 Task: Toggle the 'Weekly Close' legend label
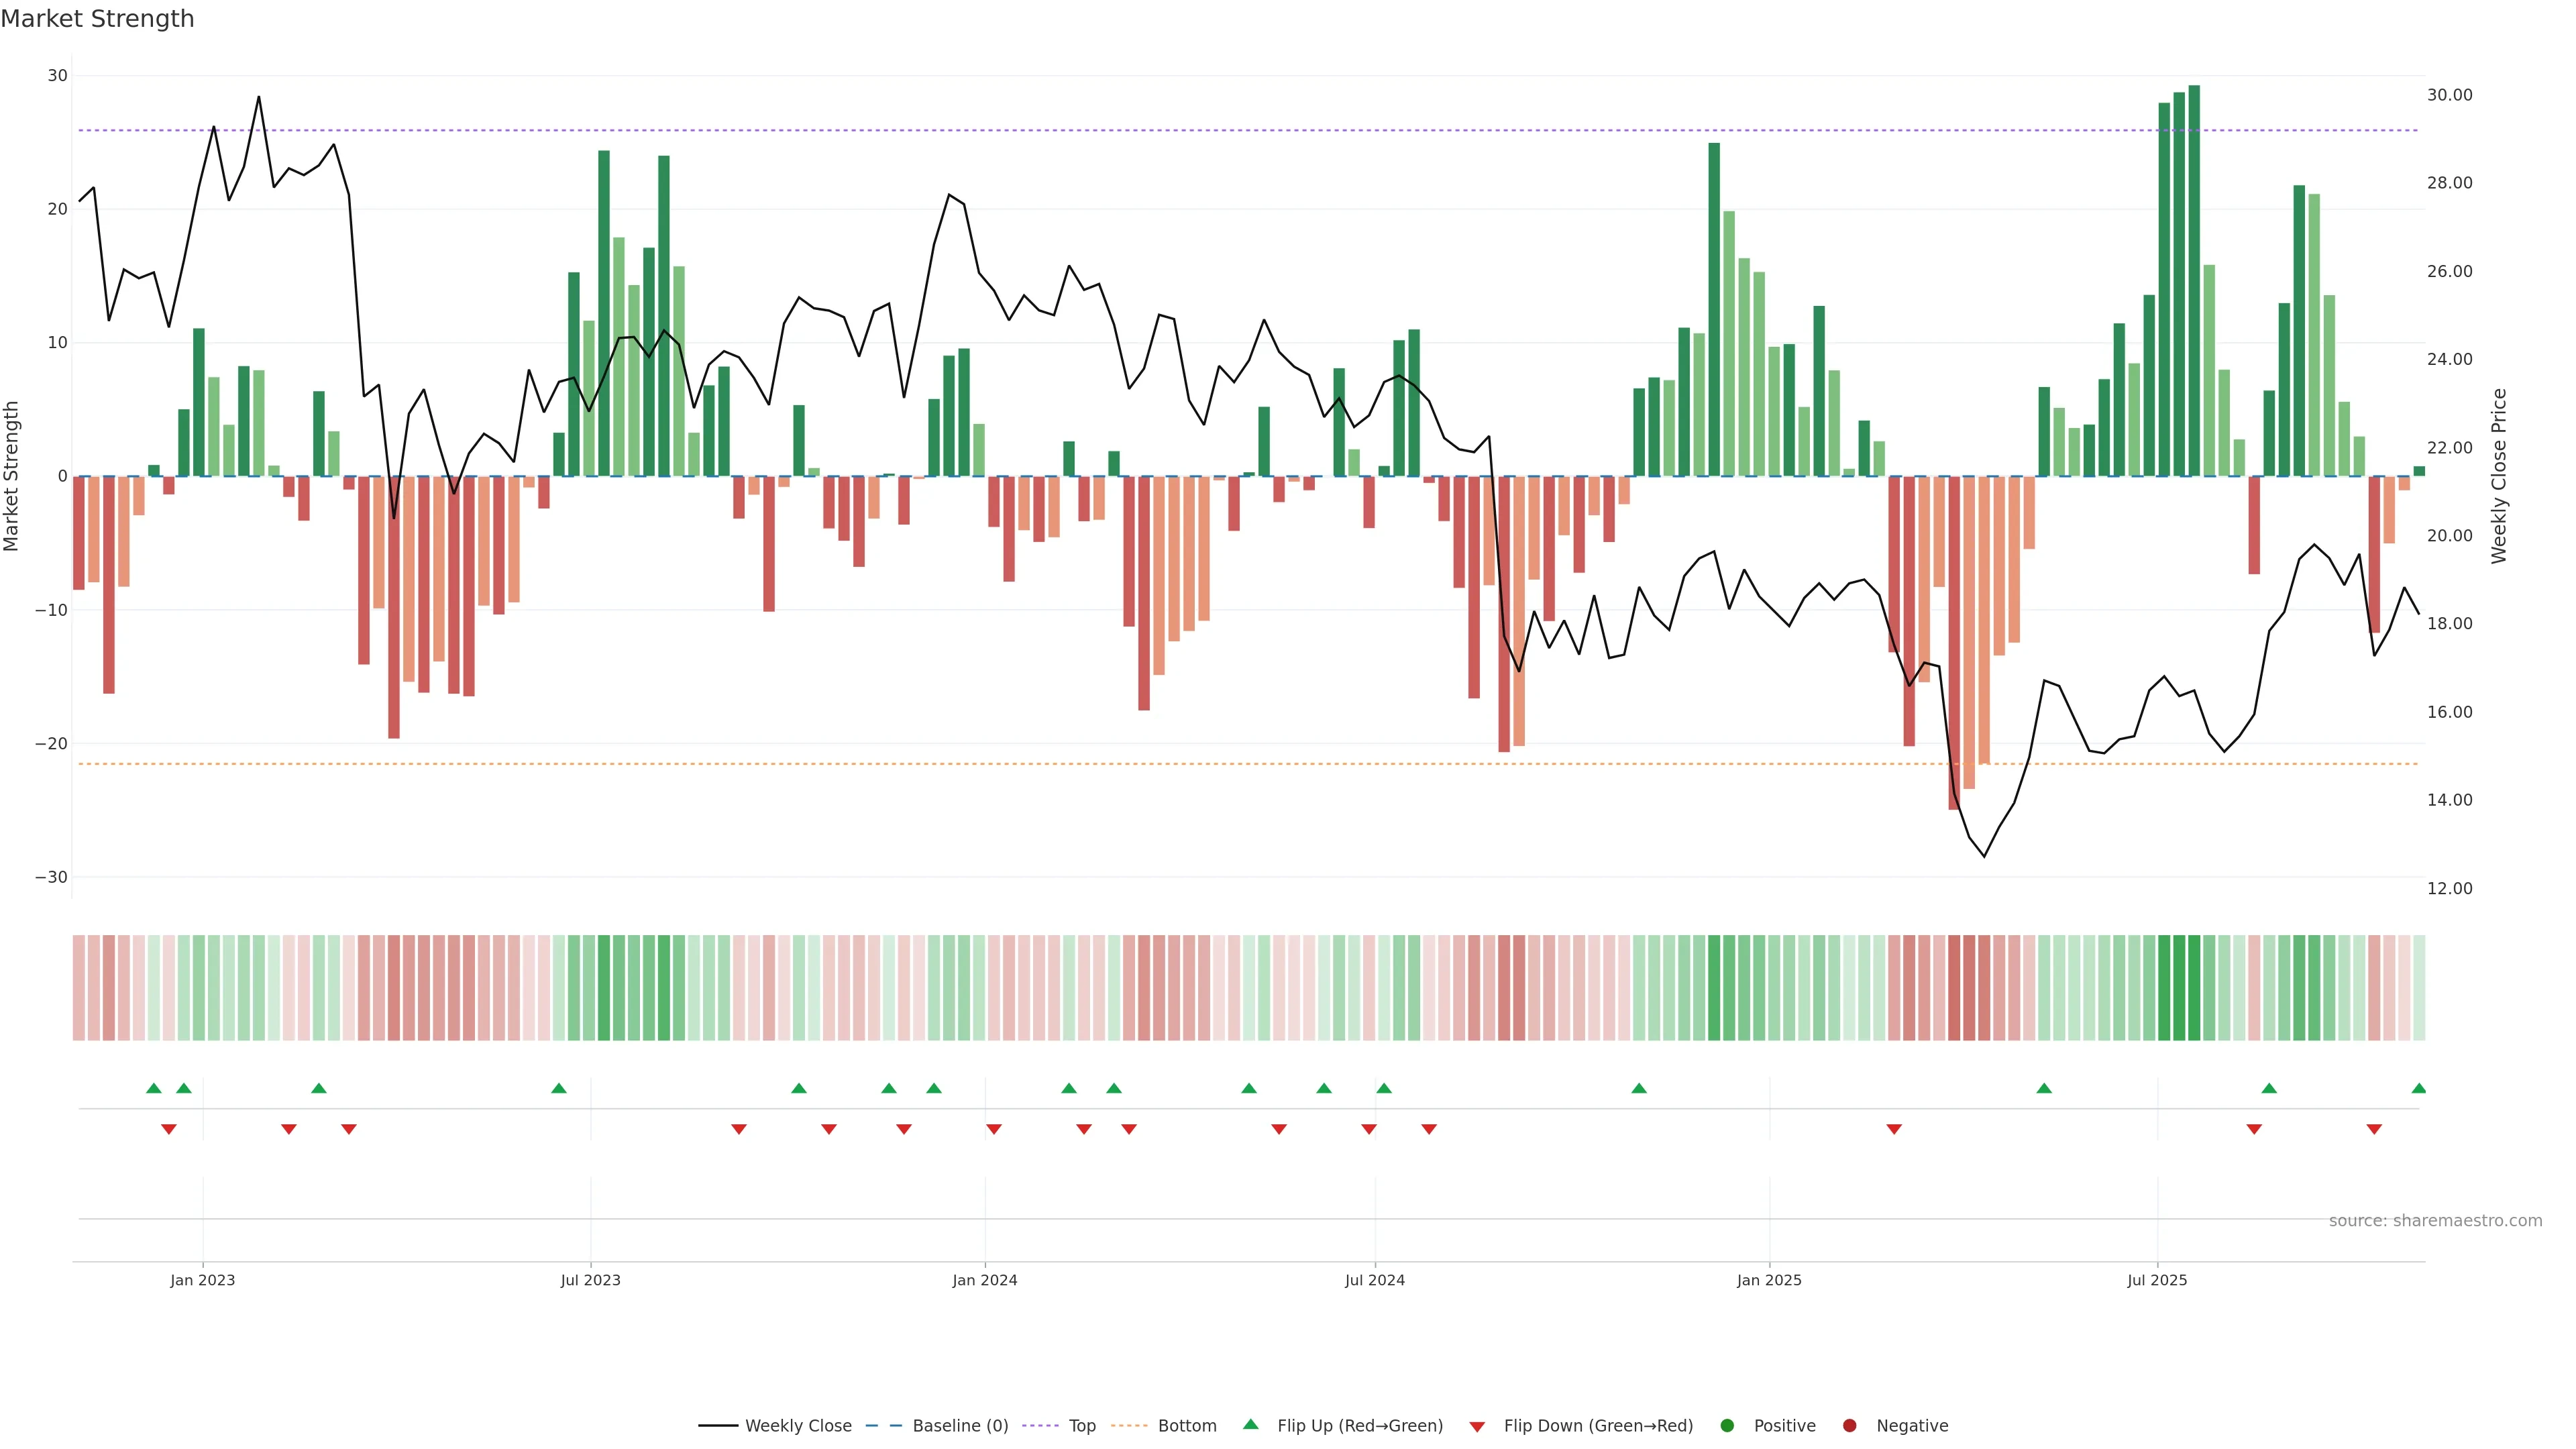(x=798, y=1426)
